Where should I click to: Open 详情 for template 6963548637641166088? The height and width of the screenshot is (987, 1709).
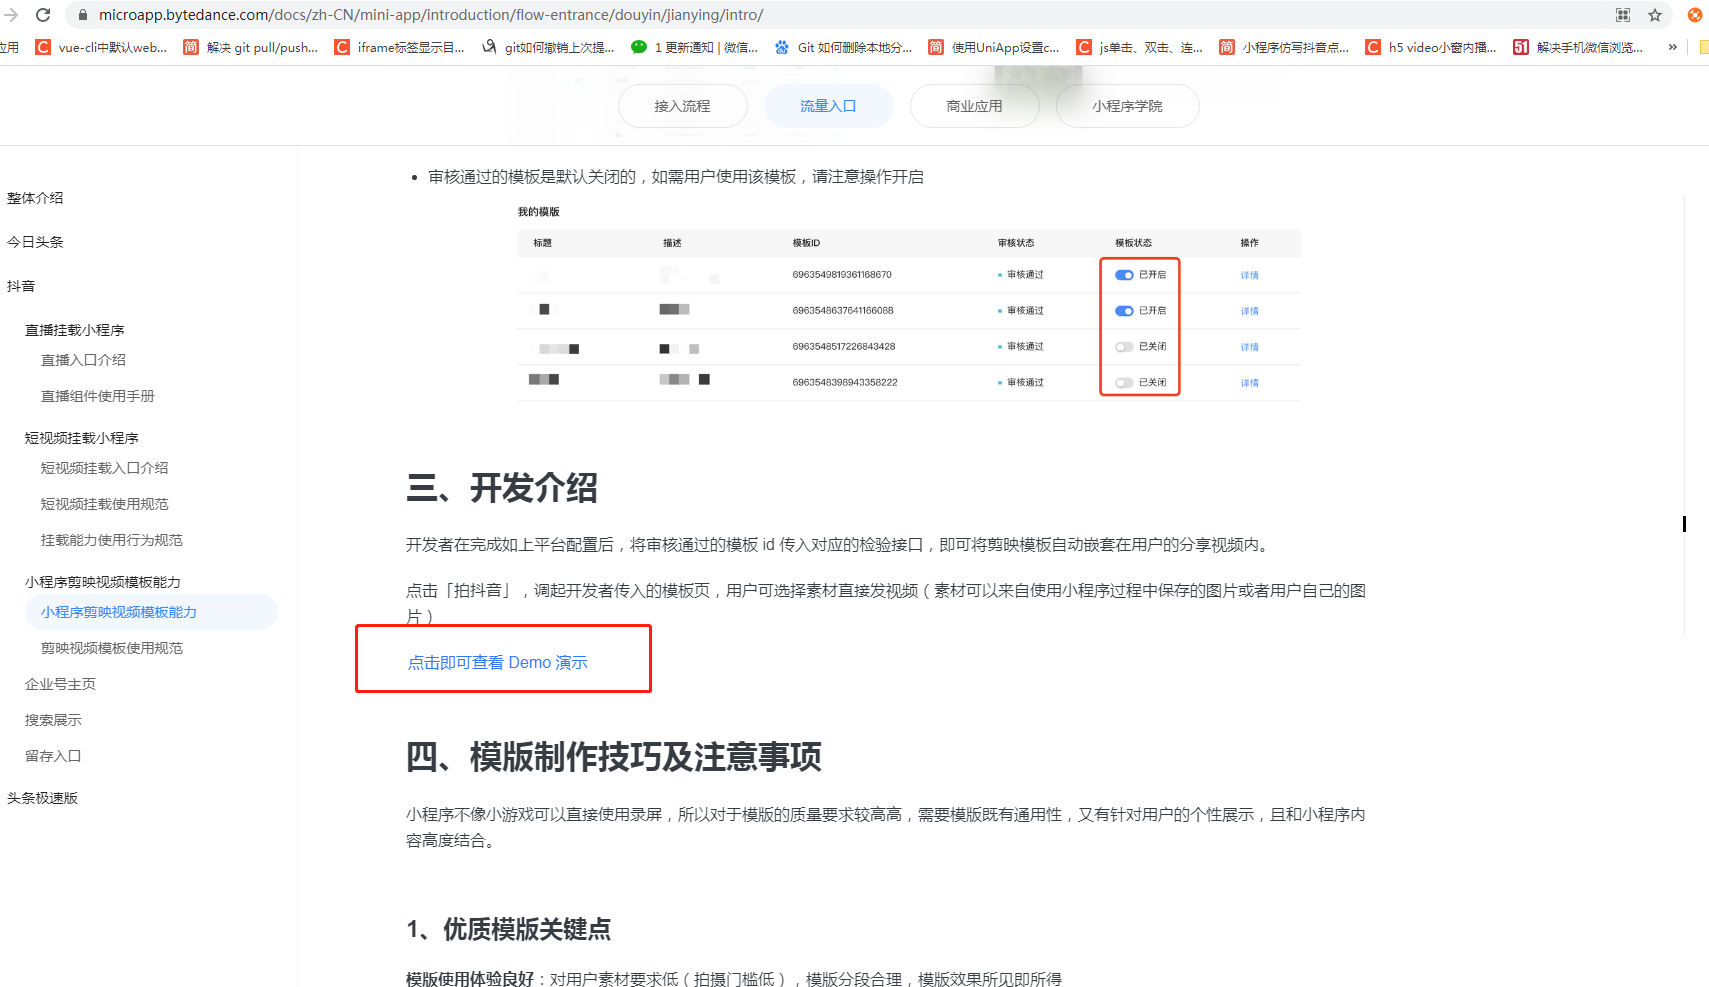(1250, 311)
